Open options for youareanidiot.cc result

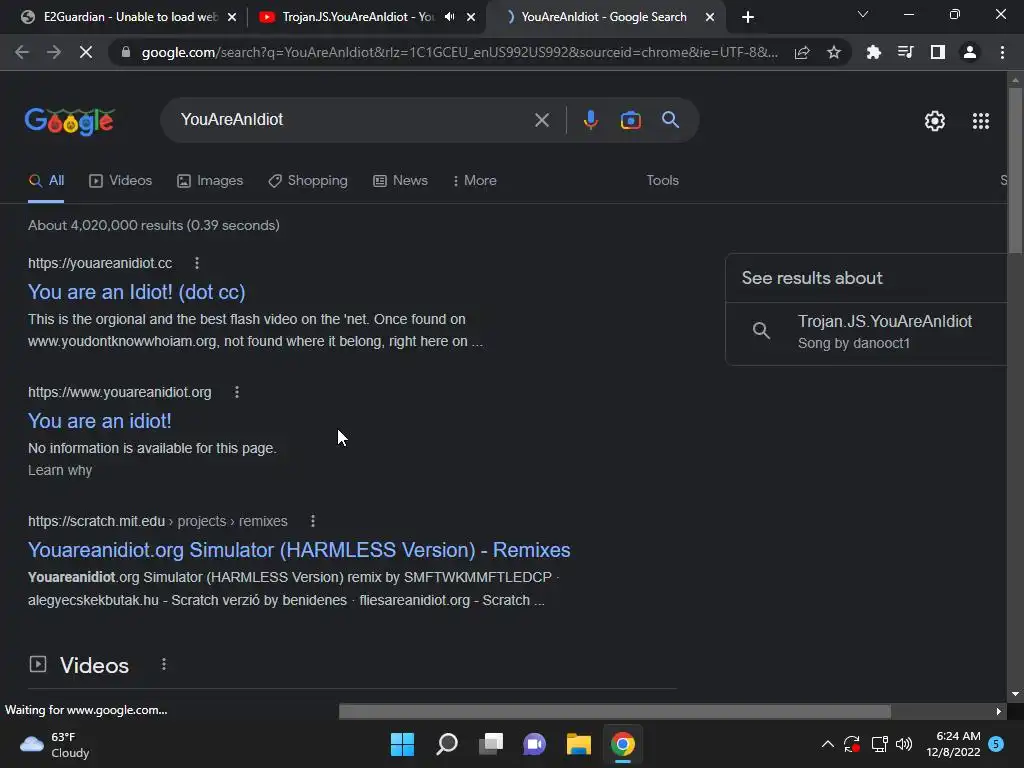pyautogui.click(x=197, y=263)
